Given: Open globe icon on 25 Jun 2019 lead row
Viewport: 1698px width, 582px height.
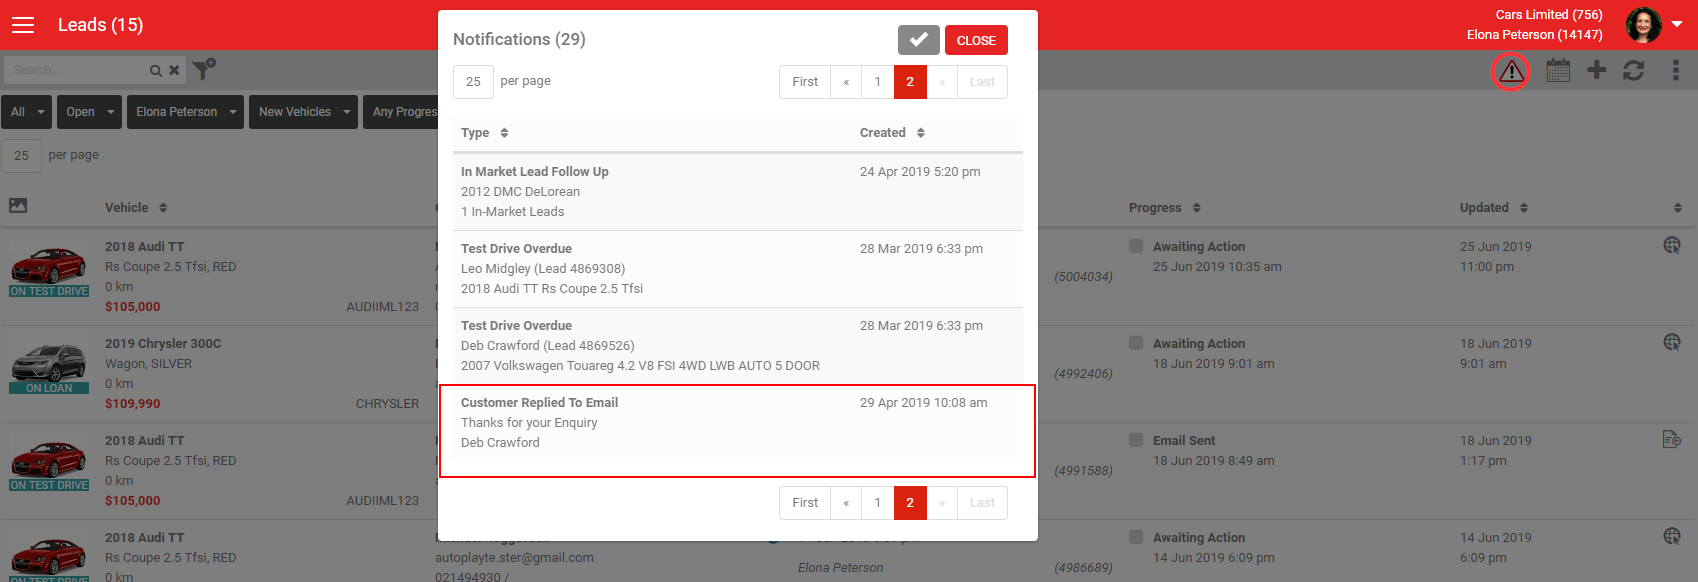Looking at the screenshot, I should [x=1672, y=245].
